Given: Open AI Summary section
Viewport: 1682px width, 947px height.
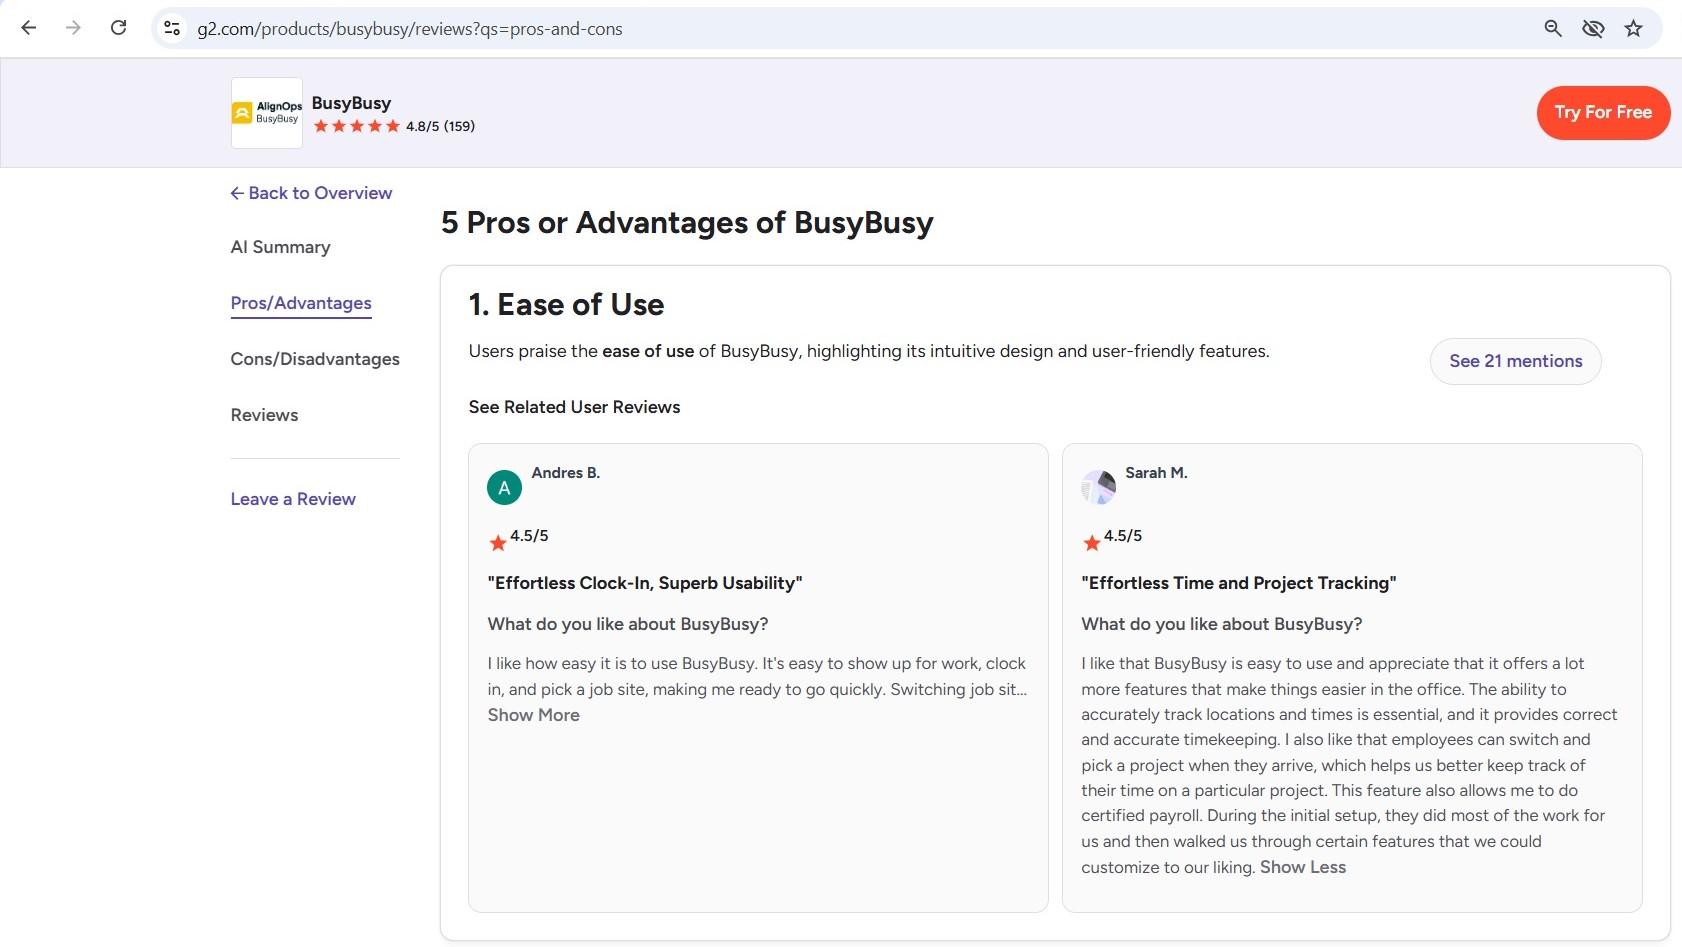Looking at the screenshot, I should pos(280,247).
